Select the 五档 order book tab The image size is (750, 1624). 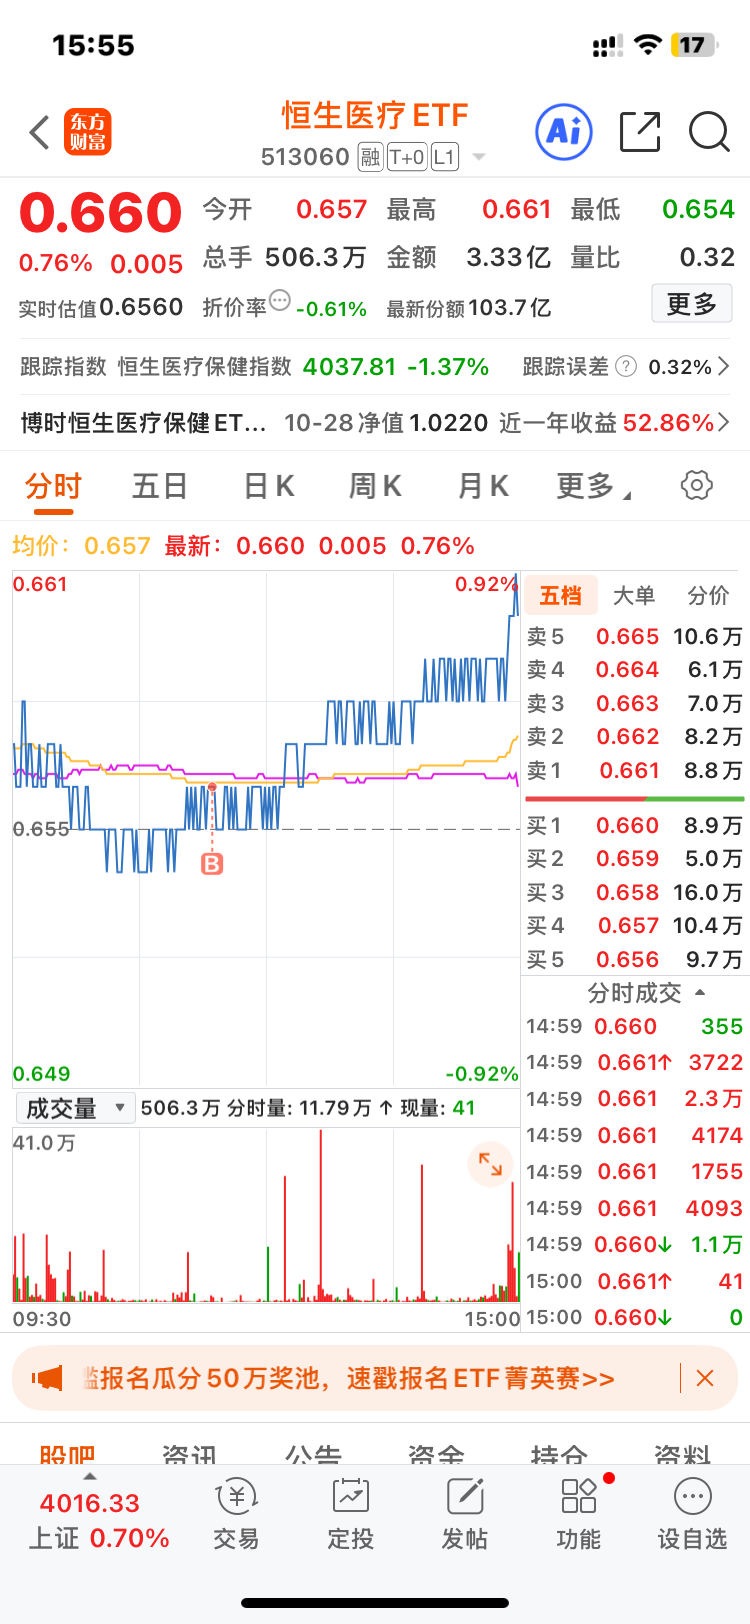(x=561, y=596)
